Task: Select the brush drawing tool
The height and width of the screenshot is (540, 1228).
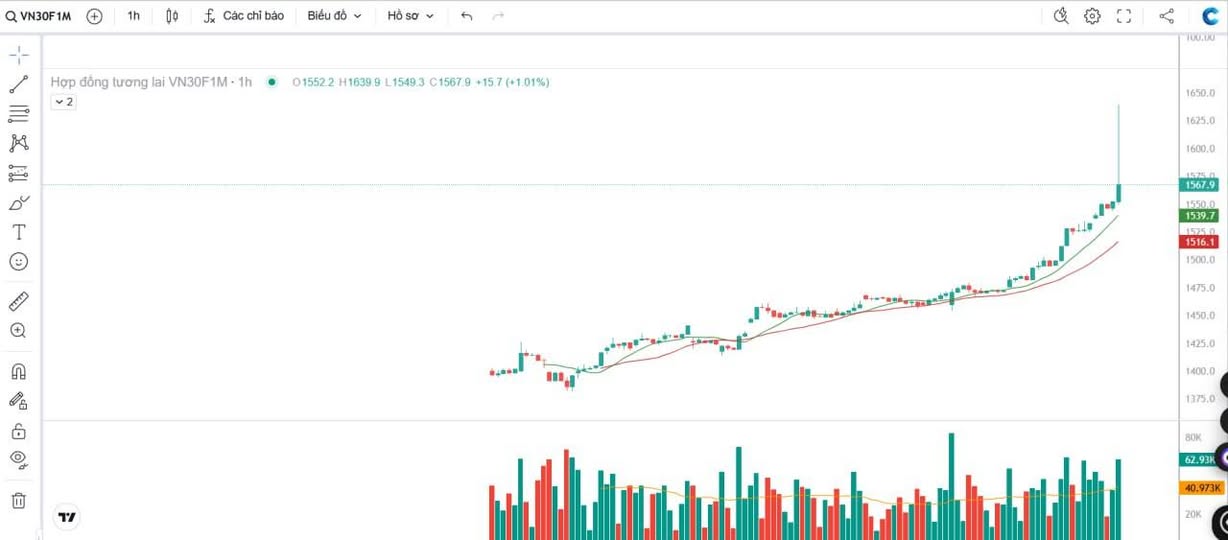Action: click(x=18, y=203)
